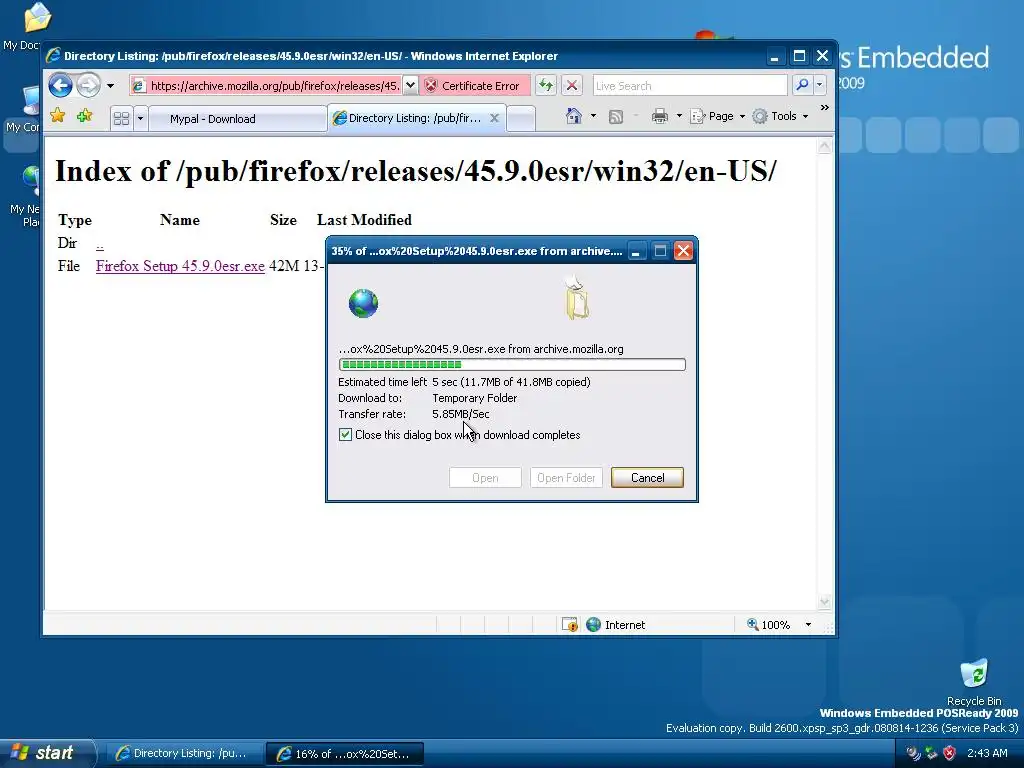Click the Internet Explorer window title bar icon
This screenshot has width=1024, height=768.
pos(53,56)
